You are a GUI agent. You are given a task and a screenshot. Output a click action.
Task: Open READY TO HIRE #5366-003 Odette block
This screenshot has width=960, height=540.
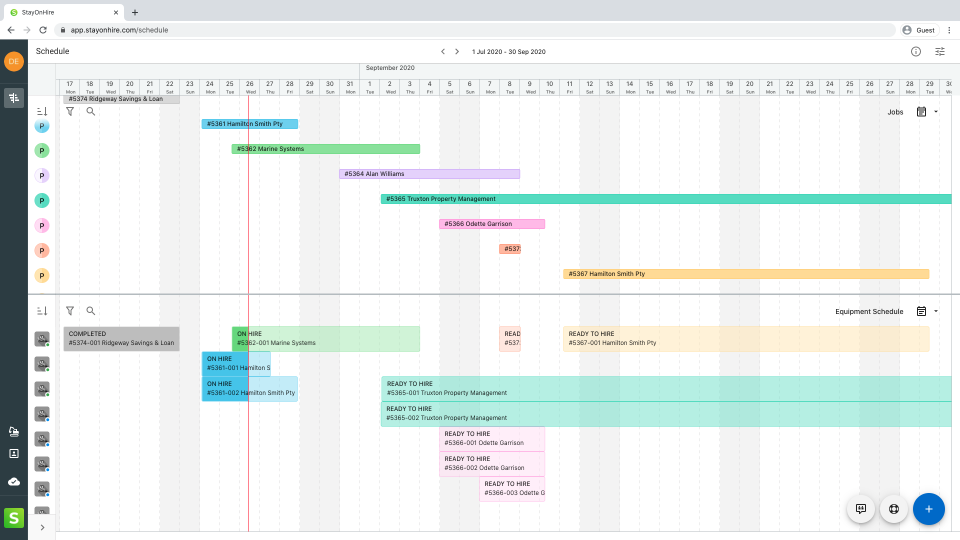[x=512, y=489]
